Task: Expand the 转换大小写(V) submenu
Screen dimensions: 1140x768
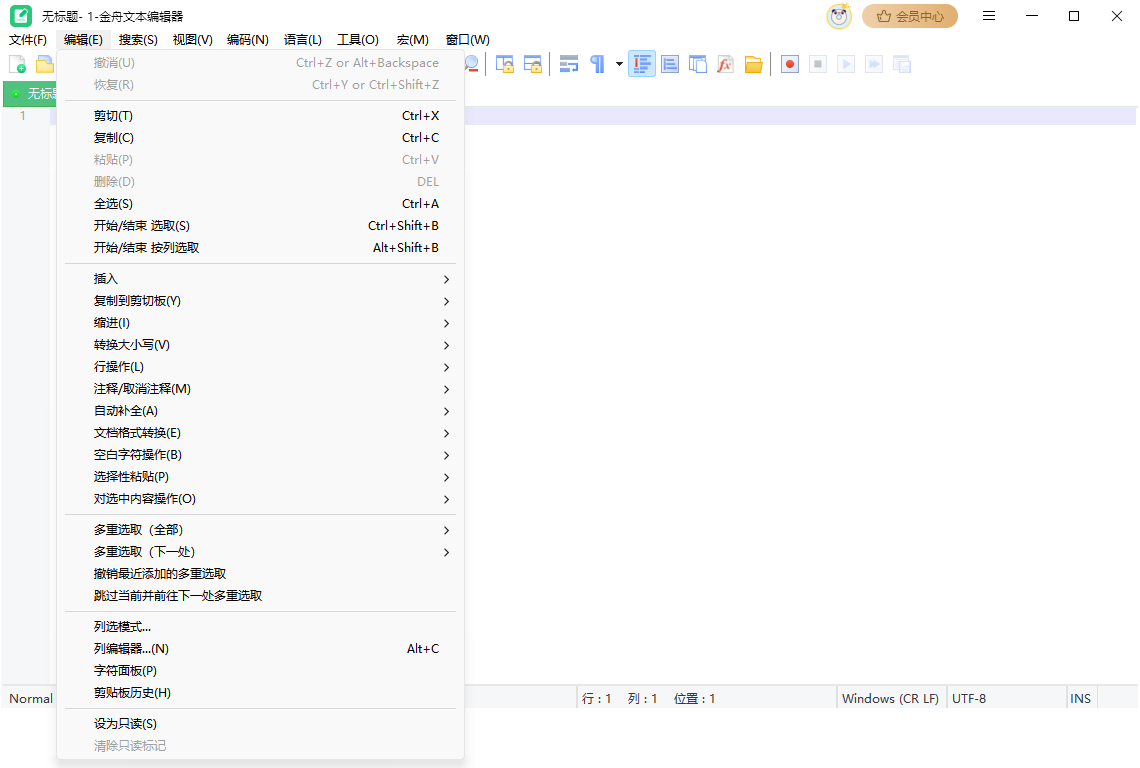Action: [260, 345]
